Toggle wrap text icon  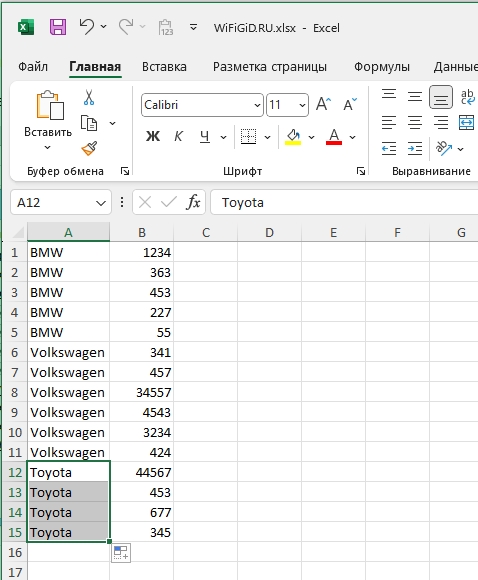click(x=467, y=97)
